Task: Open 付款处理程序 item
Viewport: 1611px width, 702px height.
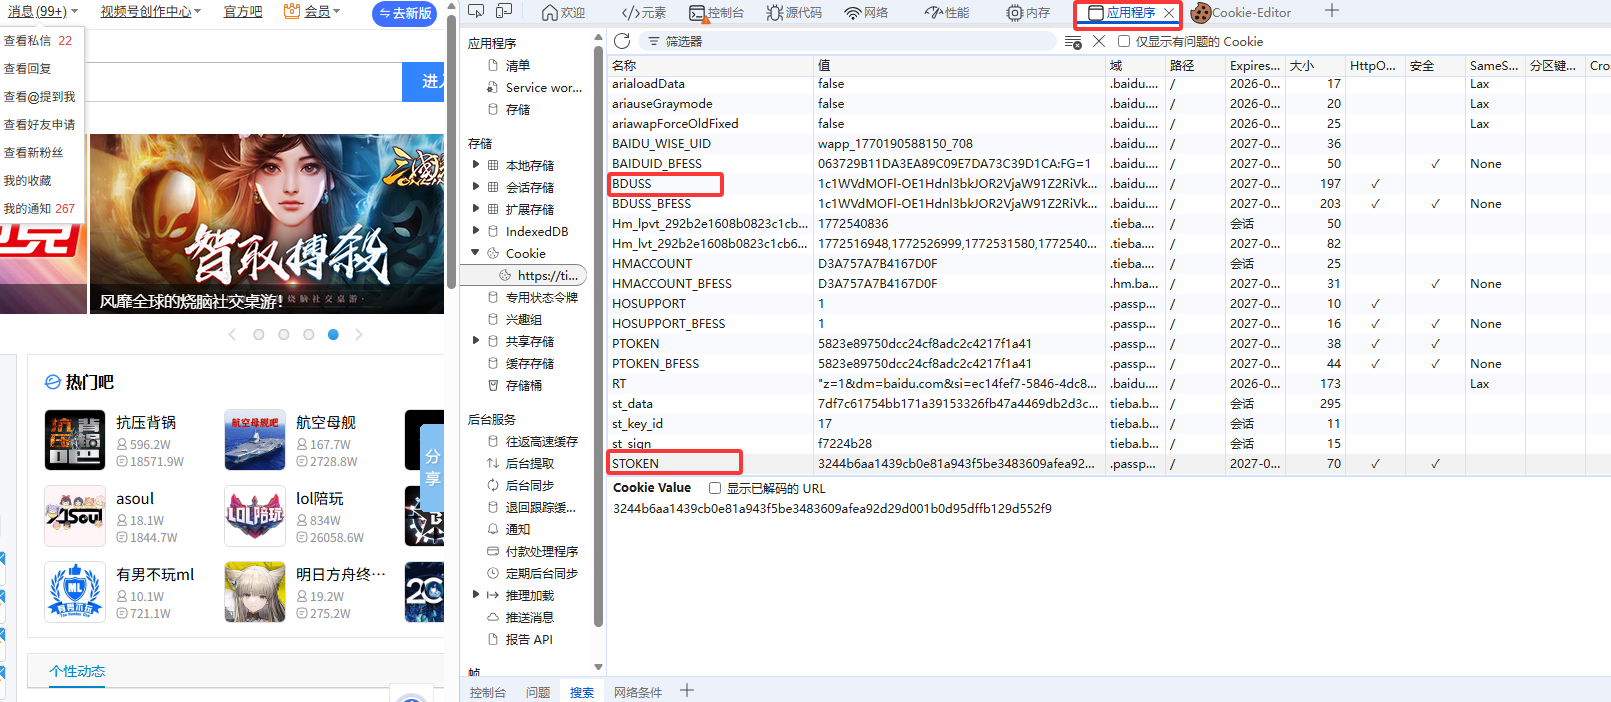Action: click(x=541, y=551)
